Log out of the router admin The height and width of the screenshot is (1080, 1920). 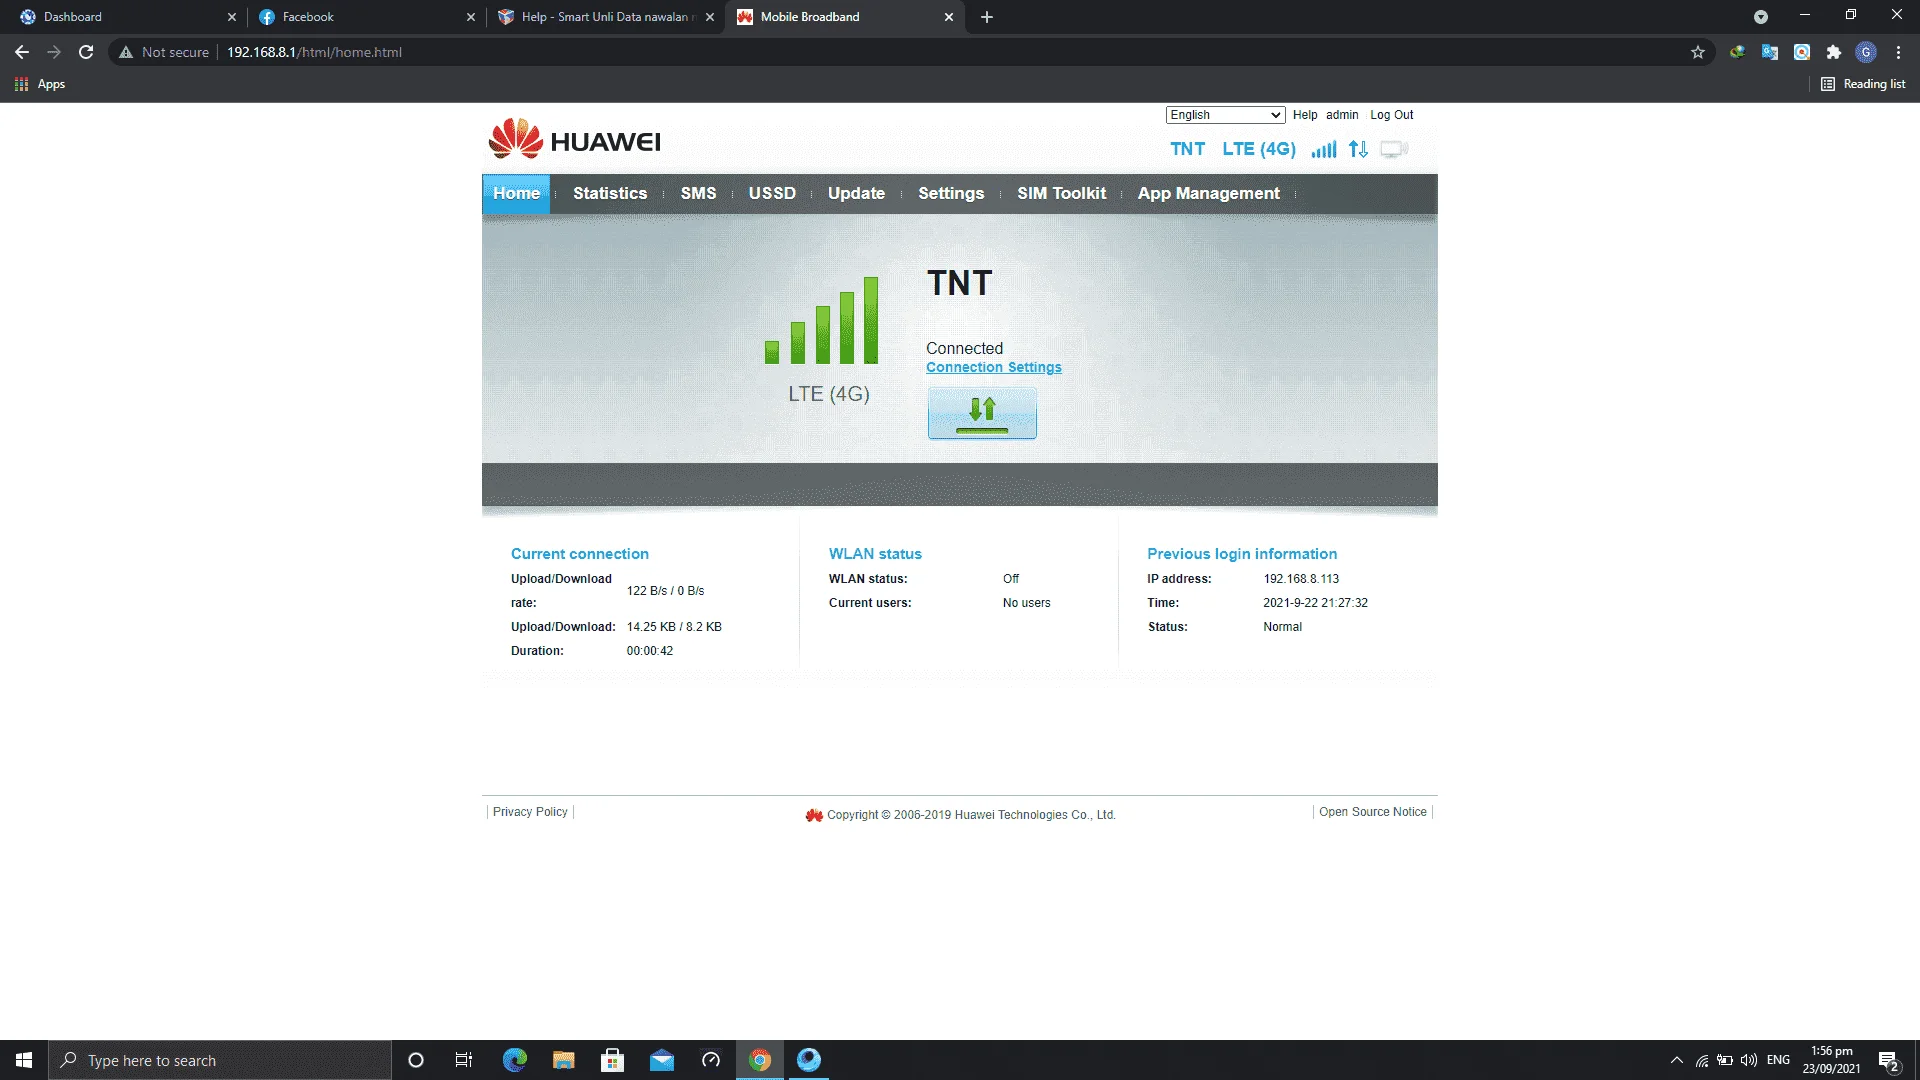click(x=1392, y=115)
